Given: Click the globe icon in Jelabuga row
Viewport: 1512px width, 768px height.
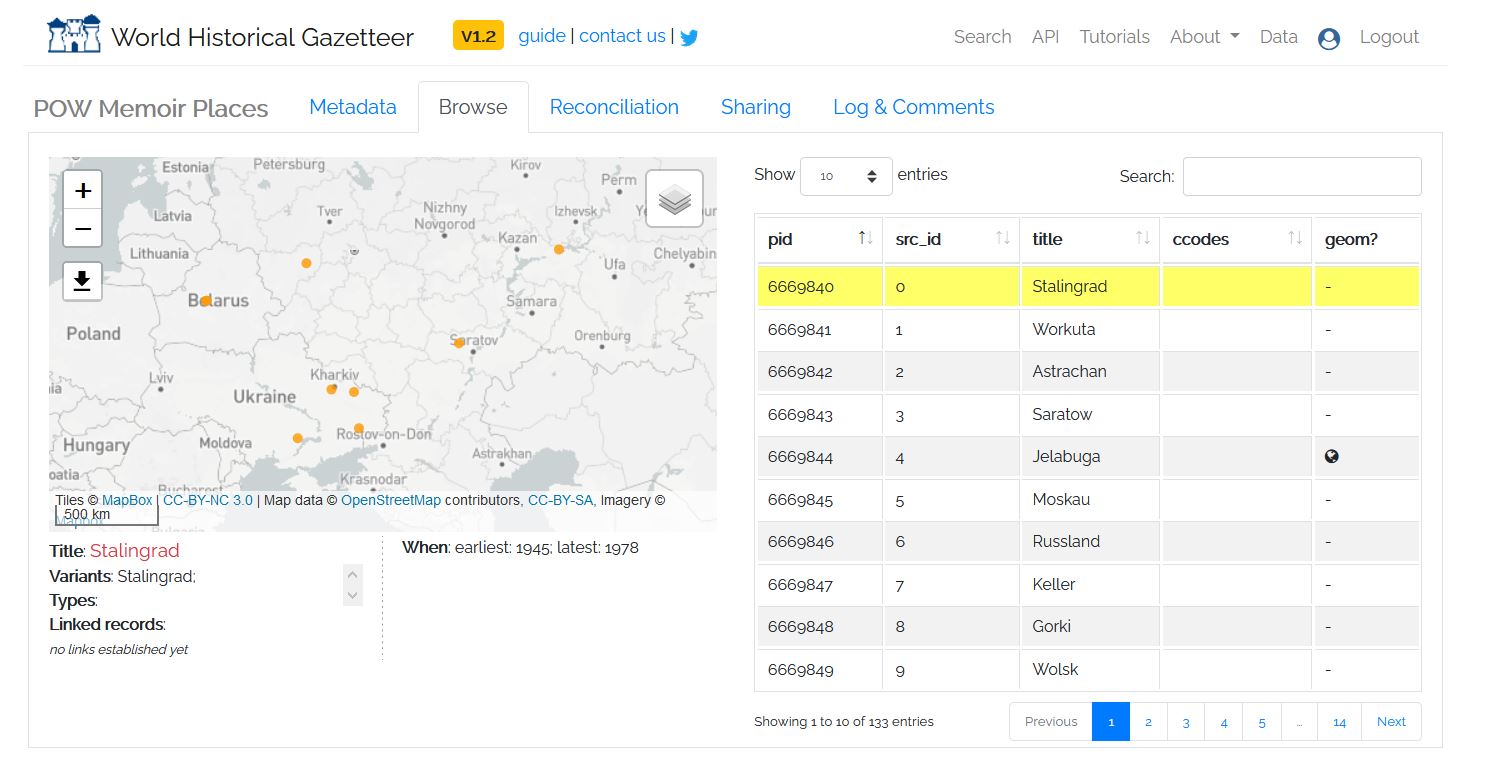Looking at the screenshot, I should pyautogui.click(x=1331, y=456).
